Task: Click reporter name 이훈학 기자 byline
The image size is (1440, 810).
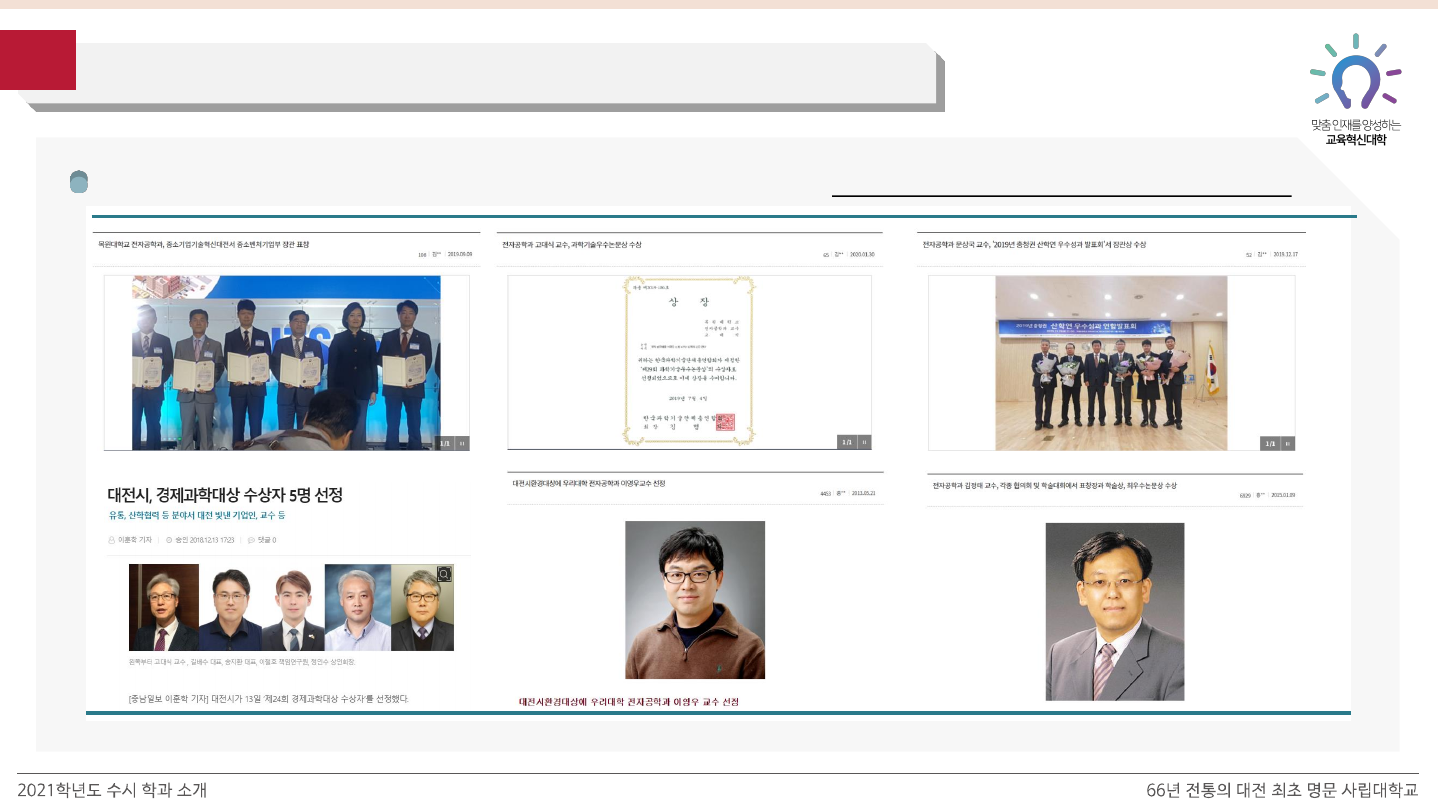Action: coord(134,540)
